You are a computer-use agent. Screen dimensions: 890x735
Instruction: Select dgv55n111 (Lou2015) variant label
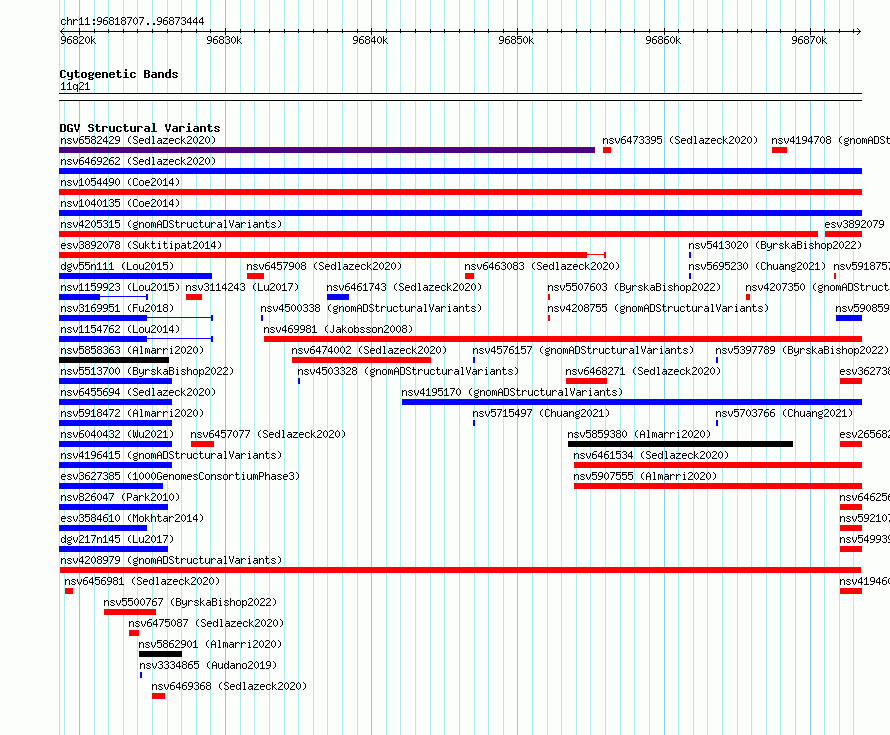[117, 266]
